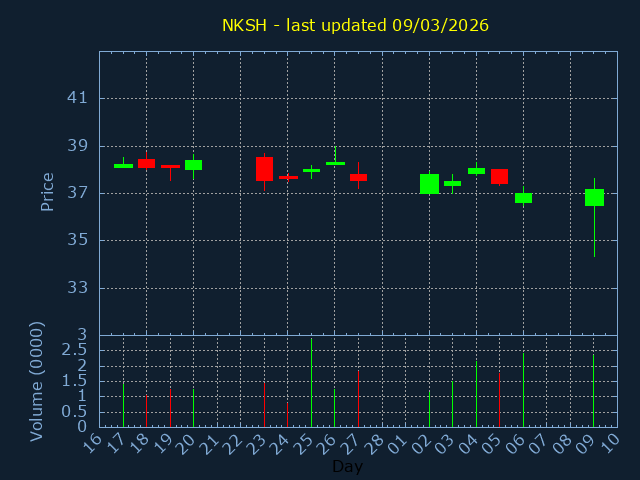Viewport: 640px width, 480px height.
Task: Click the green candlestick on day 20
Action: (193, 165)
